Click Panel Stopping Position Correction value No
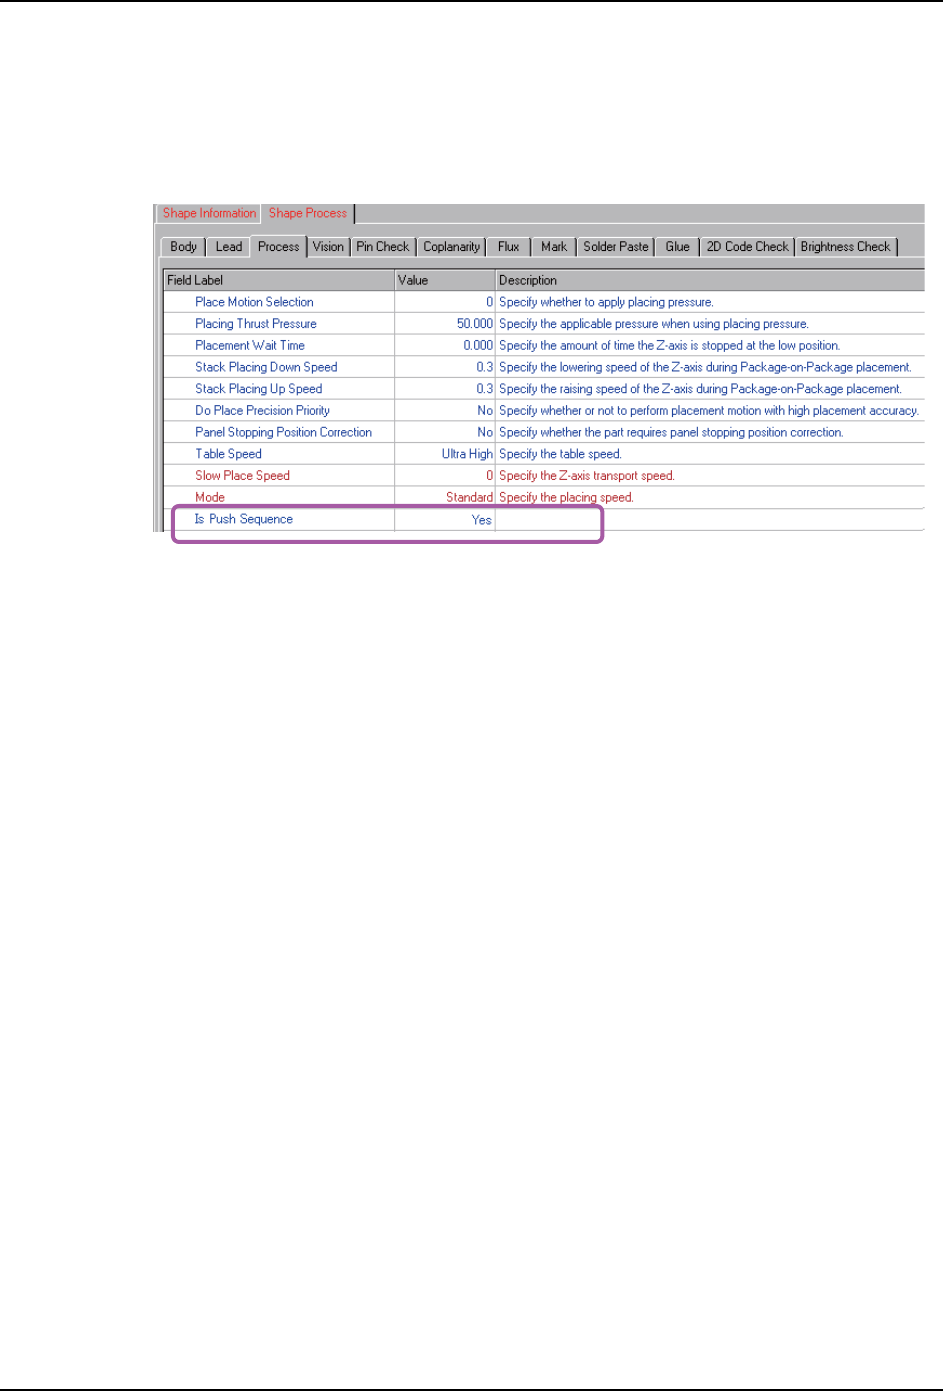 pos(485,433)
